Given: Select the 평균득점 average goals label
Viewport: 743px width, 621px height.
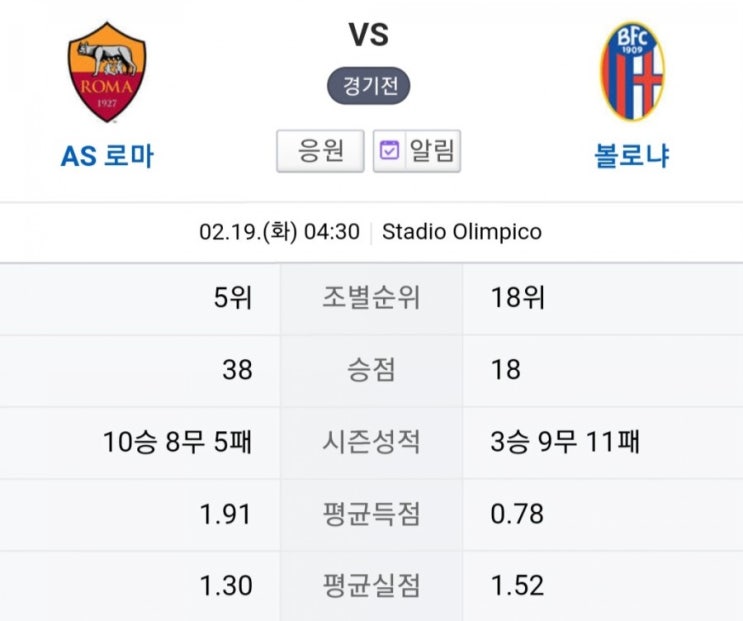Looking at the screenshot, I should point(371,514).
